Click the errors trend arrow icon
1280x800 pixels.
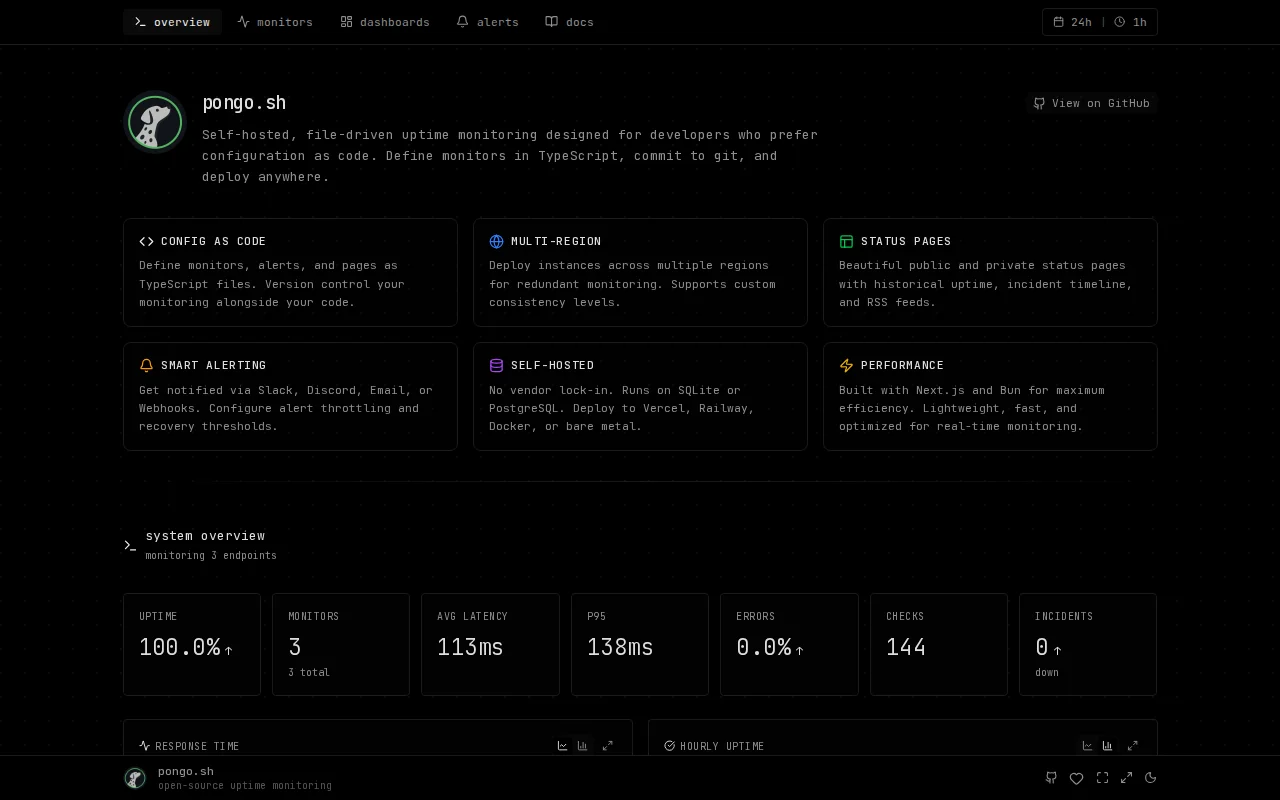(799, 650)
